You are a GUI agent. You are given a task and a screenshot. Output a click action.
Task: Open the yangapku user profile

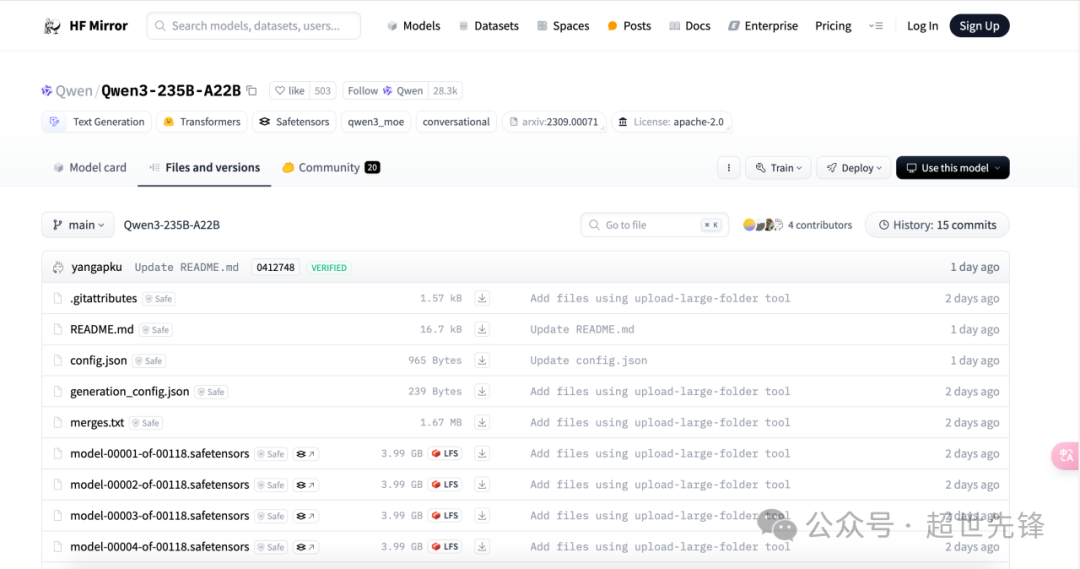[96, 267]
